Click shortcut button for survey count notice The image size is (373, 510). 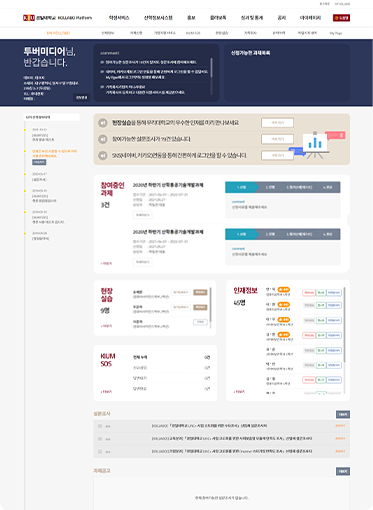(277, 139)
